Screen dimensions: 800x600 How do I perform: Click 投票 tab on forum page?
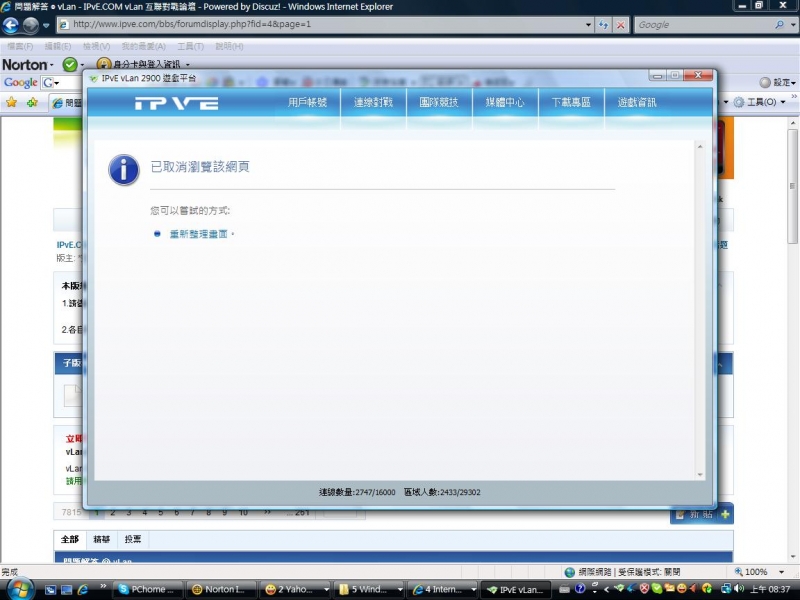click(x=133, y=539)
